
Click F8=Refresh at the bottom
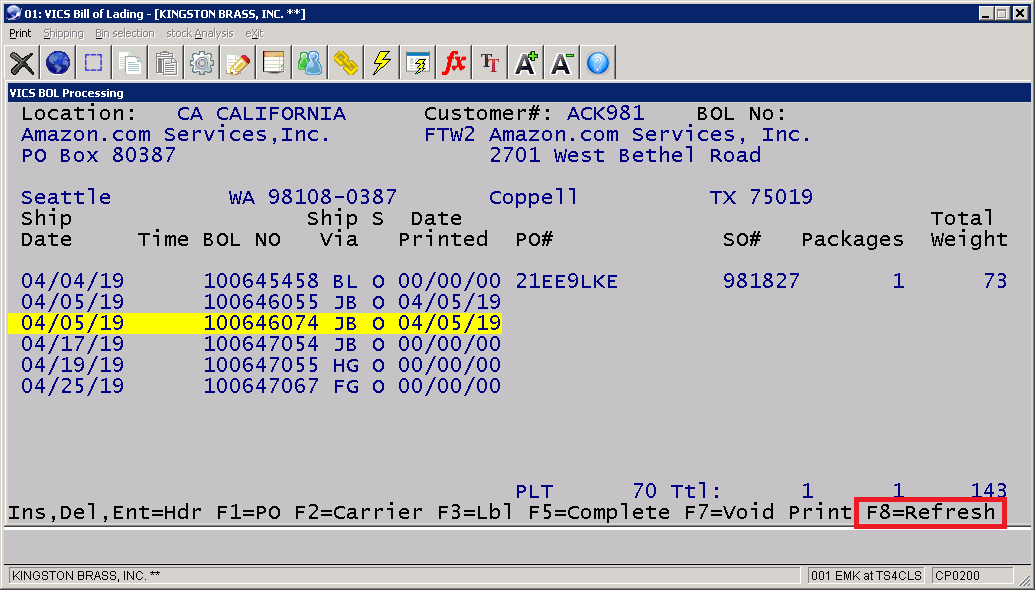930,512
